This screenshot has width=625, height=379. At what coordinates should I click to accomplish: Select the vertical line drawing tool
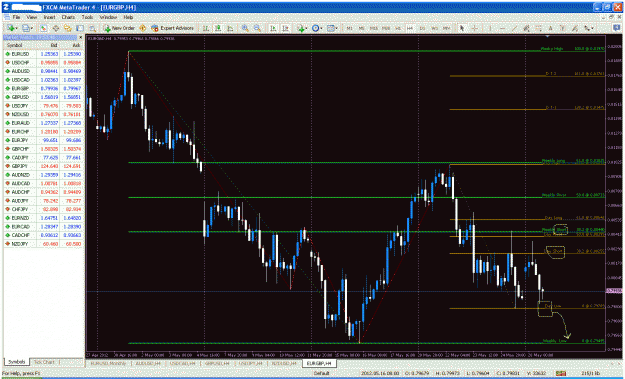coord(490,28)
